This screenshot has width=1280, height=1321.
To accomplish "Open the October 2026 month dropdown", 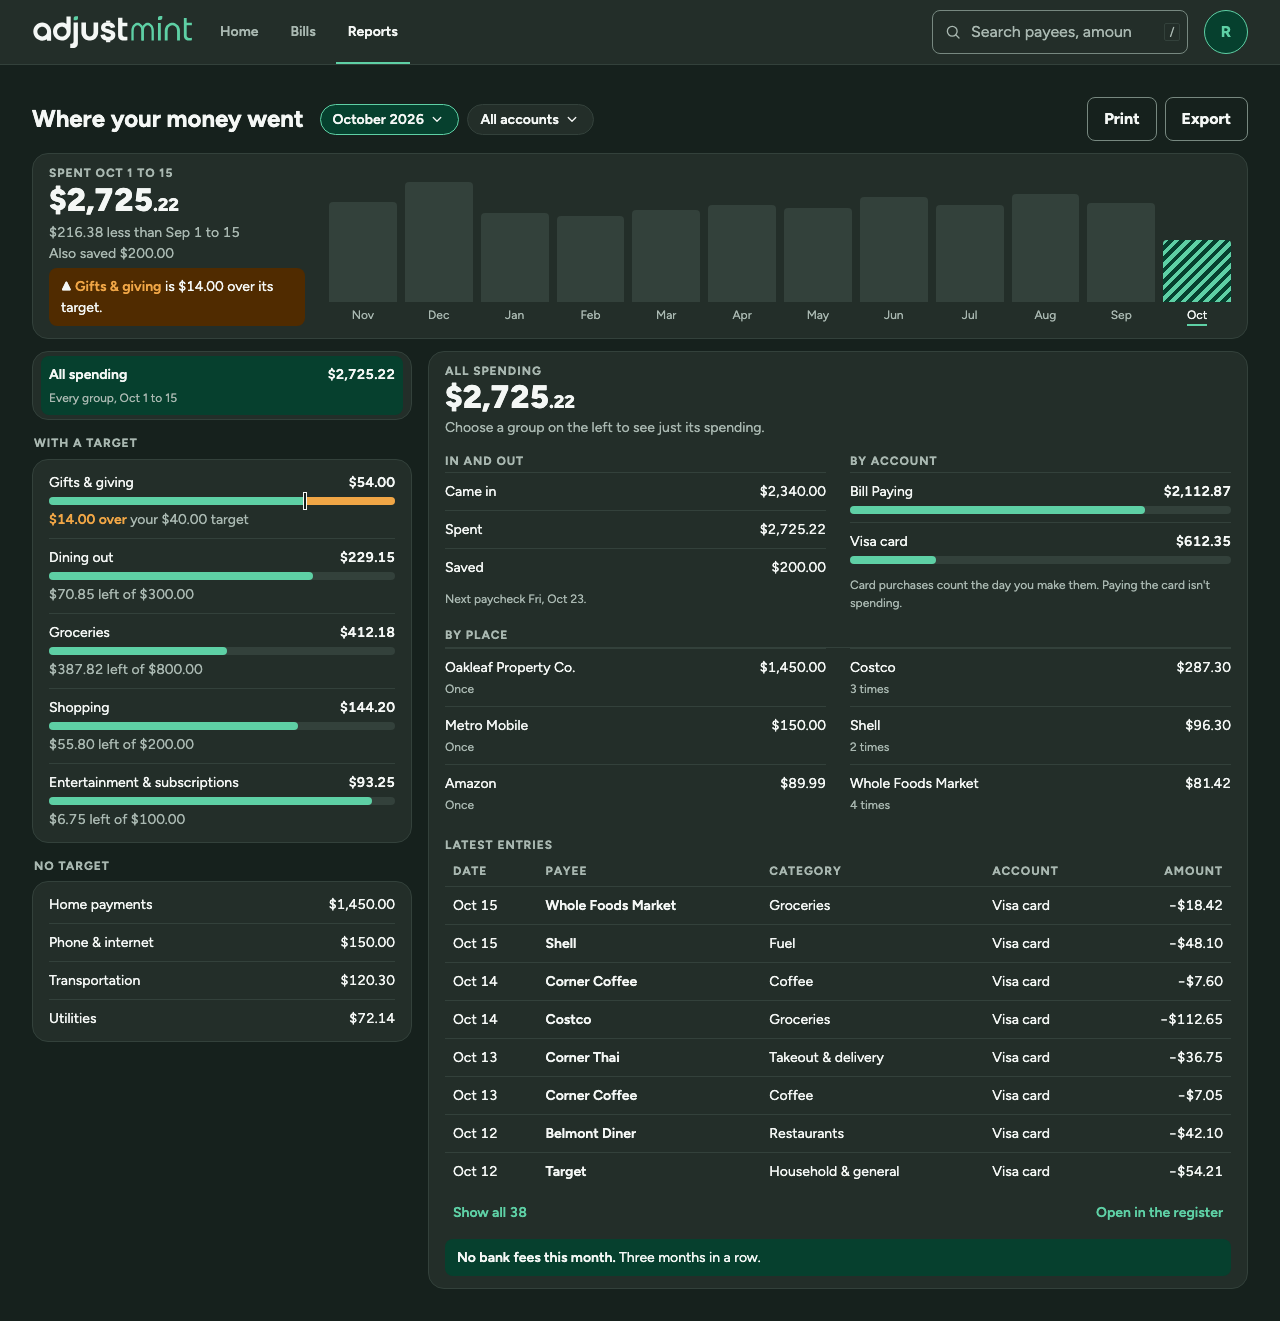I will point(389,119).
